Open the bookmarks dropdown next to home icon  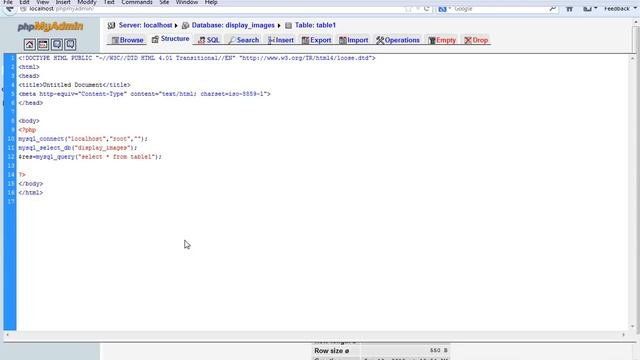coord(590,8)
